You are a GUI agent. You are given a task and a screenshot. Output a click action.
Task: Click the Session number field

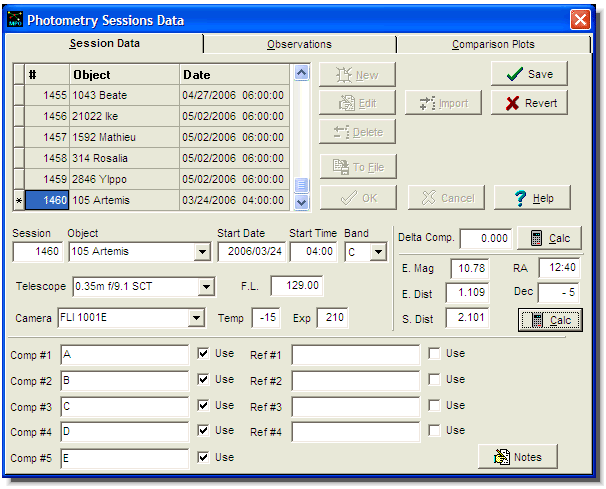[x=37, y=252]
